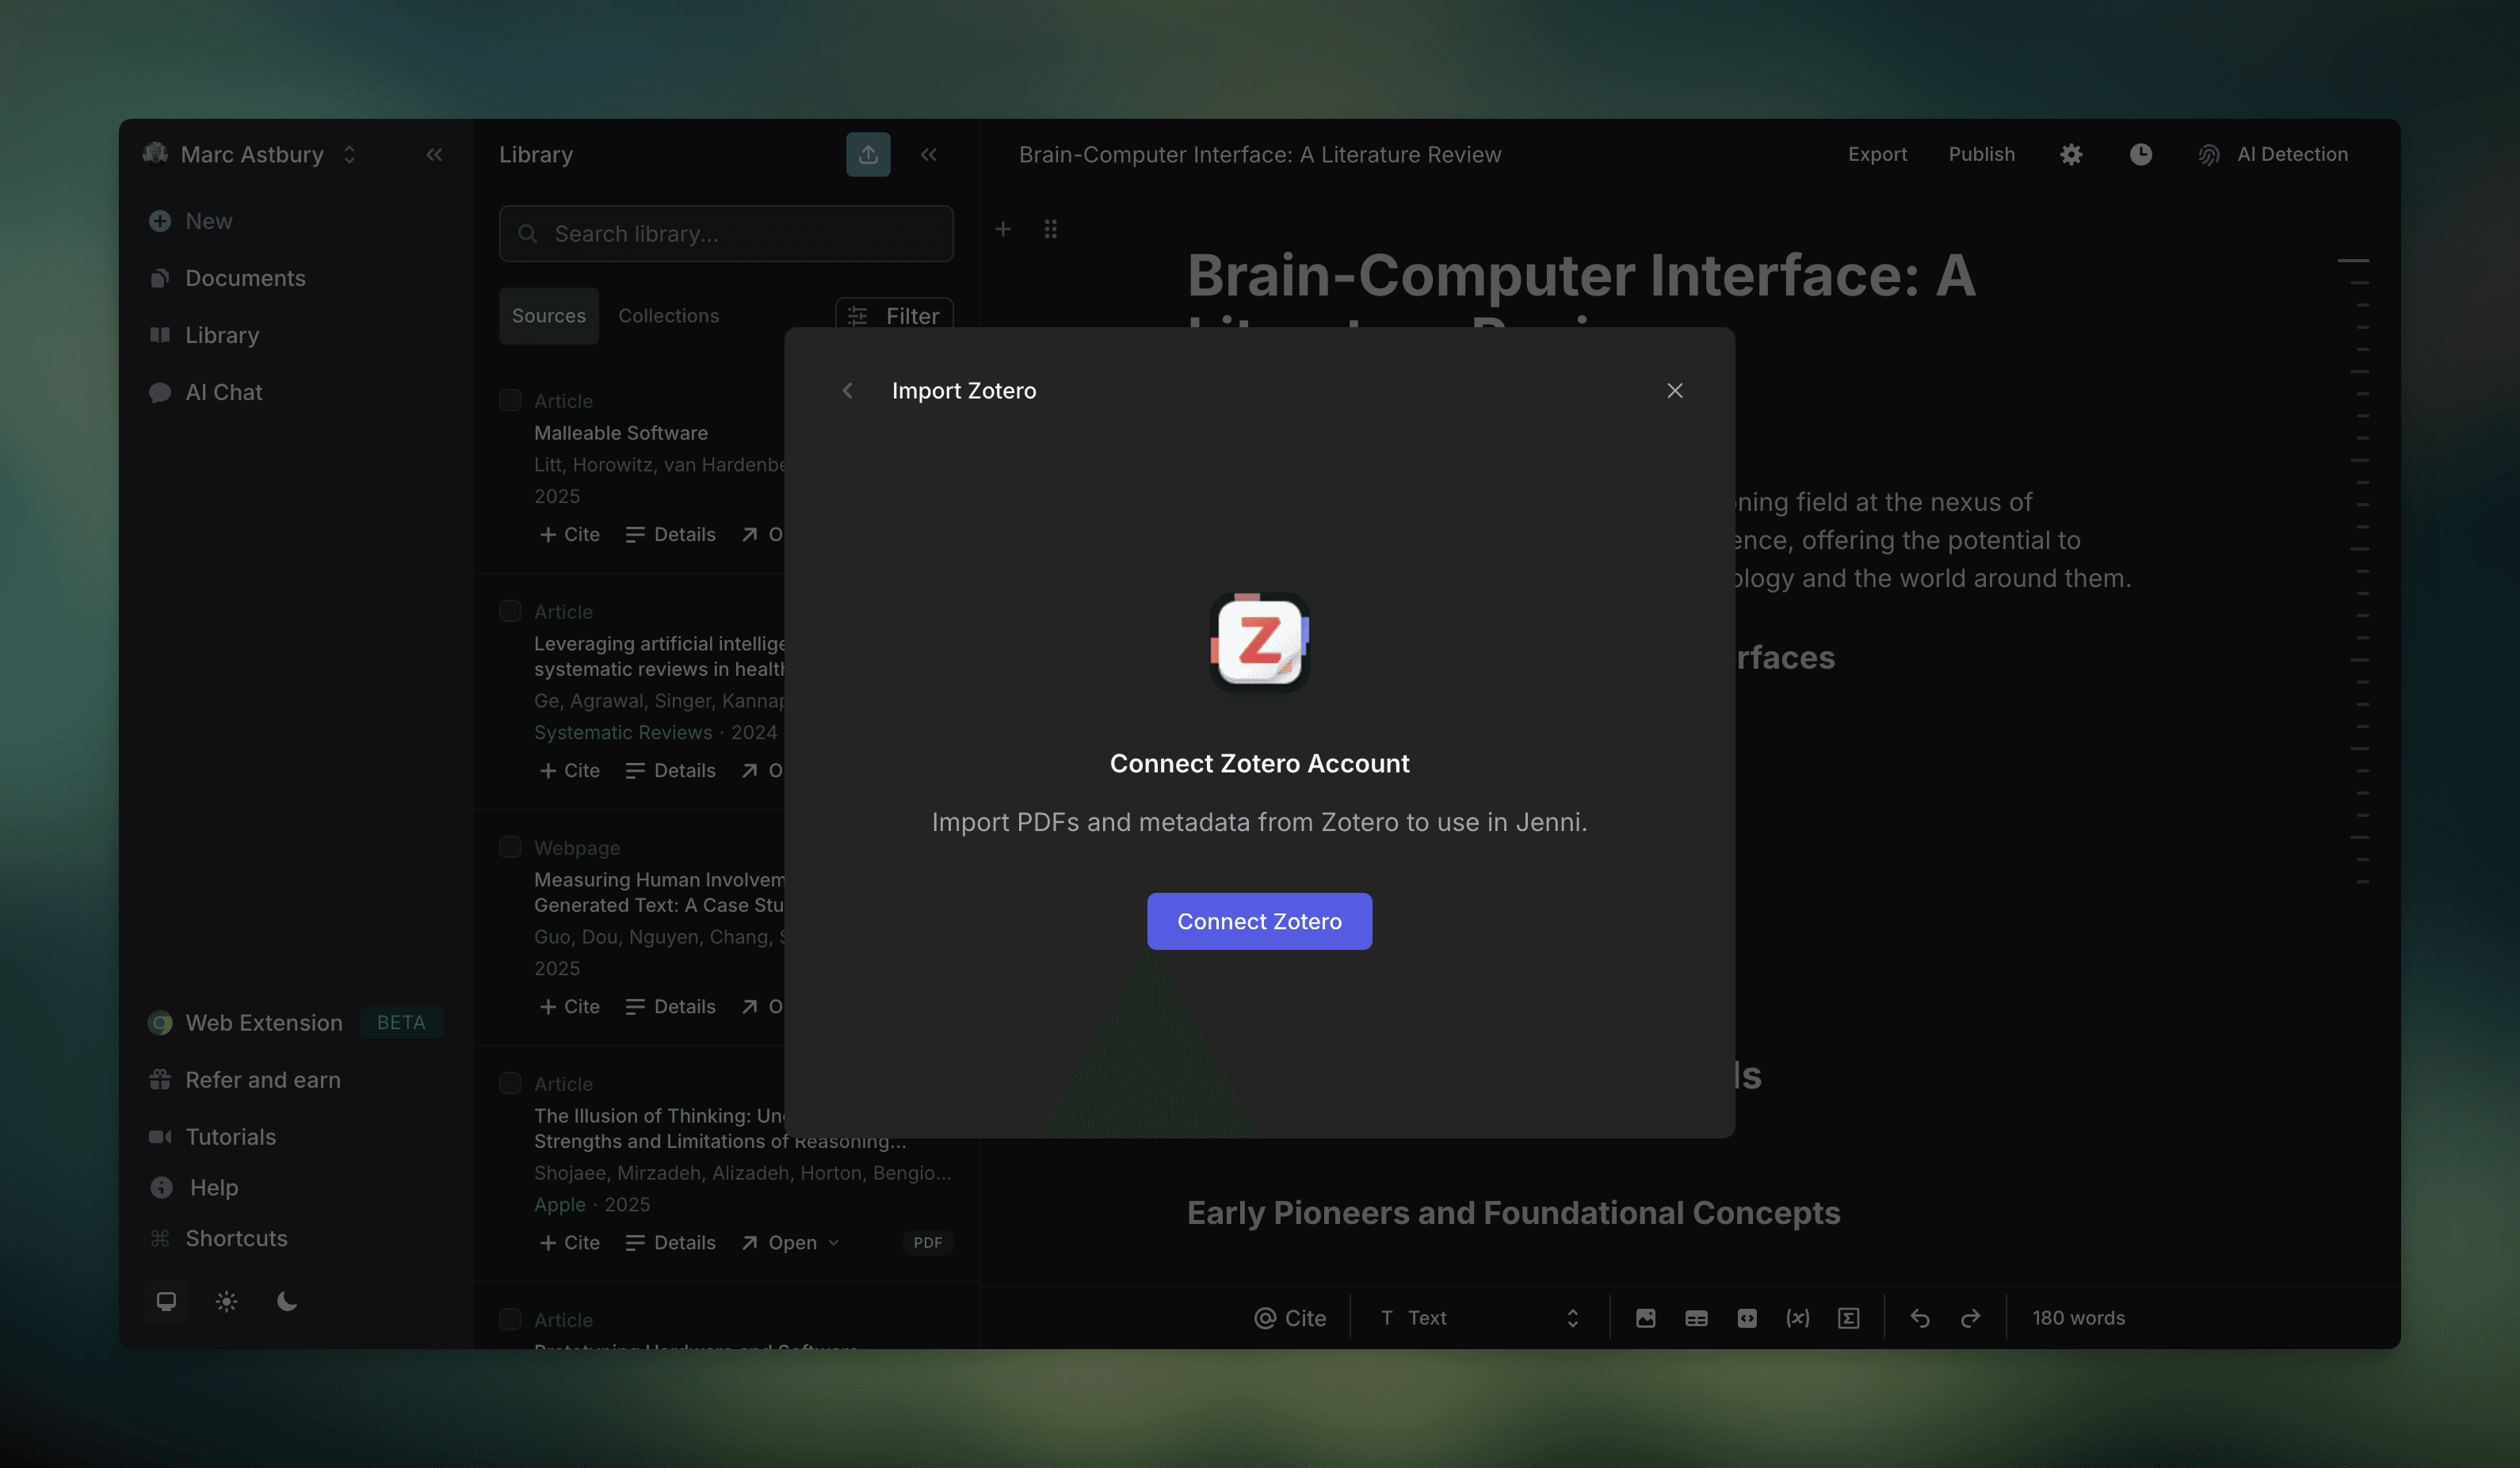This screenshot has height=1468, width=2520.
Task: Check the Leveraging artificial intelligence source checkbox
Action: tap(510, 611)
